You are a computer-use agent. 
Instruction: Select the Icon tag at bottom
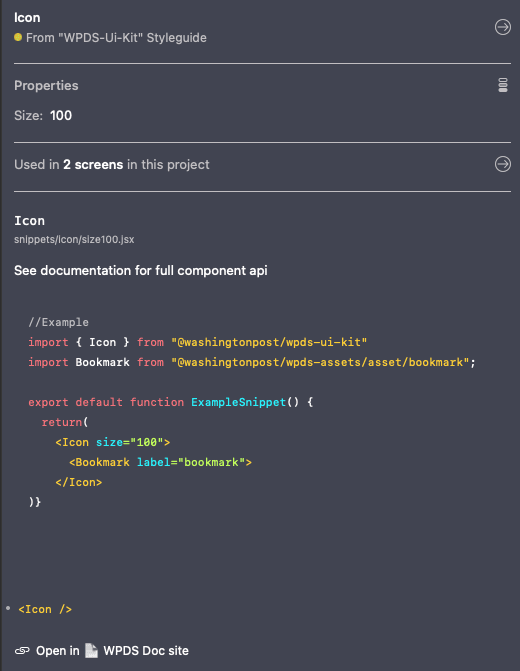[x=45, y=609]
